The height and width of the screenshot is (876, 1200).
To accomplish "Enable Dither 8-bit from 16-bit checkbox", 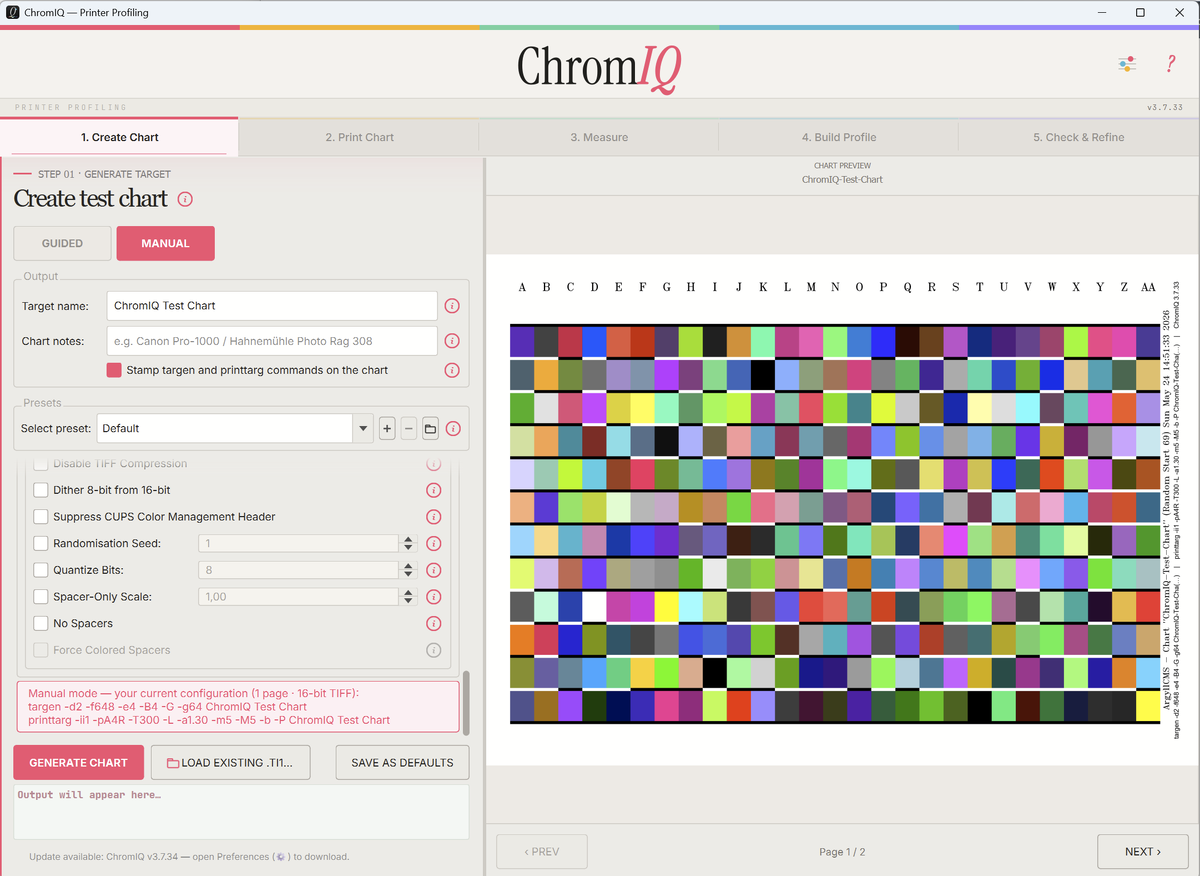I will 41,490.
